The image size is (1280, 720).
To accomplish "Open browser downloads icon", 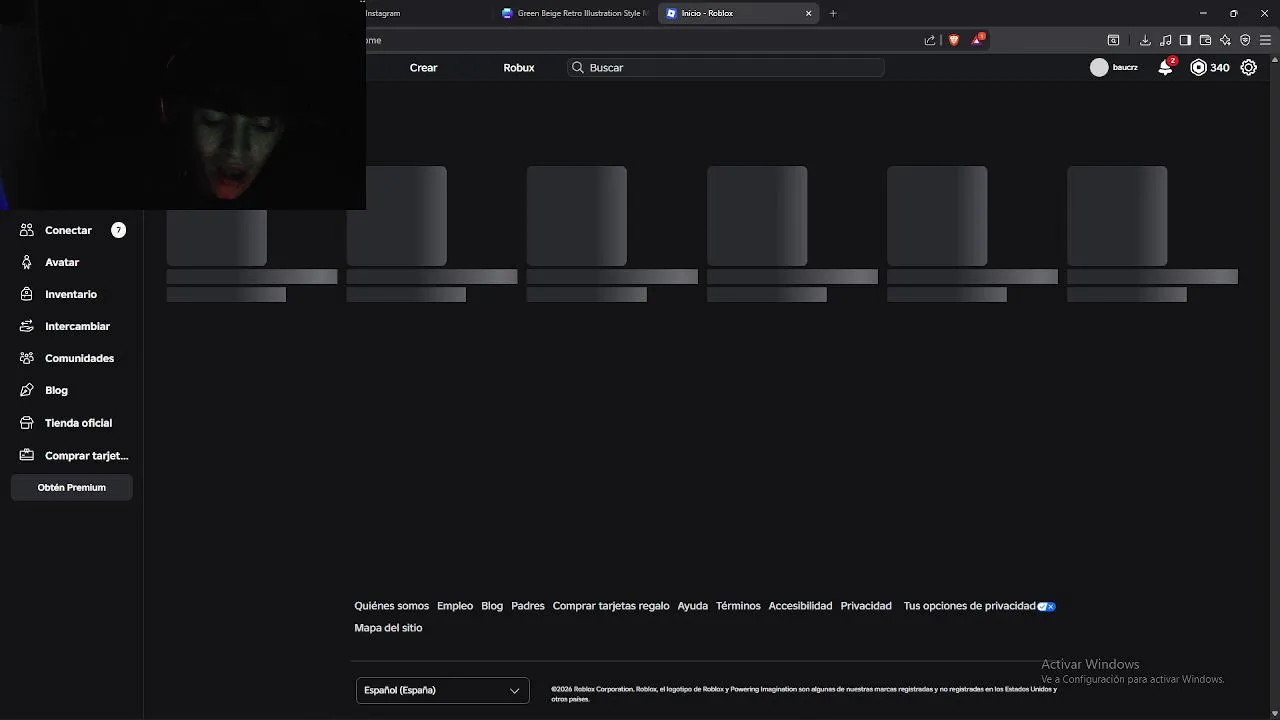I will pyautogui.click(x=1145, y=40).
